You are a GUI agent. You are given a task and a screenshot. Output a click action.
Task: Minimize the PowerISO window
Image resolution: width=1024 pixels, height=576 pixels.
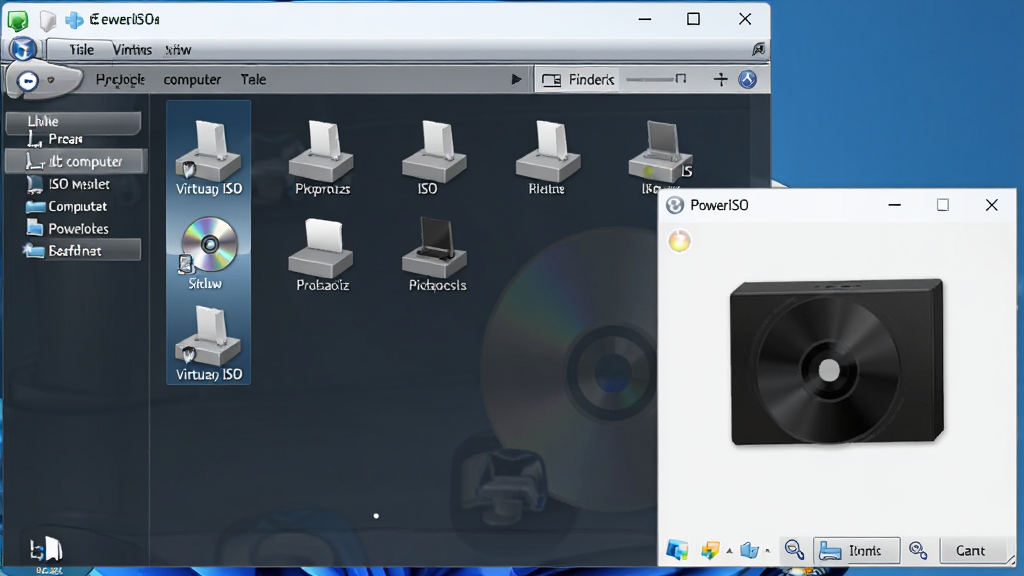click(895, 205)
